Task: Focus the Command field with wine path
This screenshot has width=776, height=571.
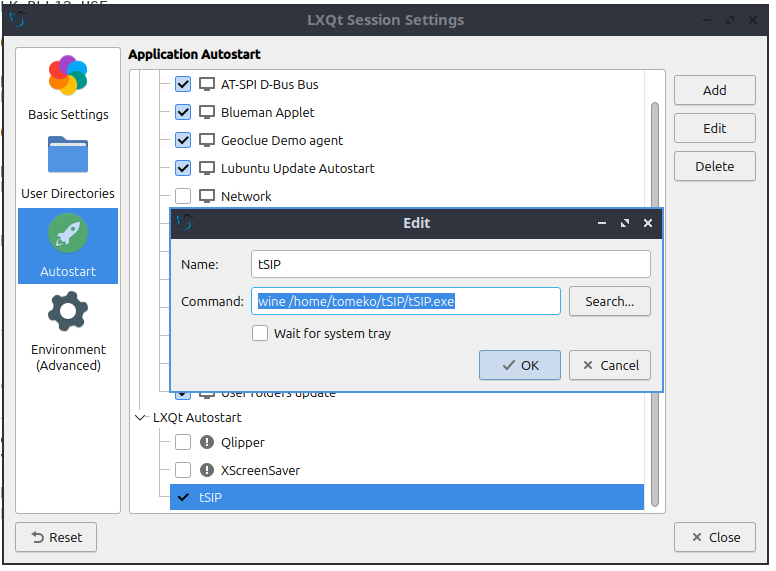Action: coord(406,301)
